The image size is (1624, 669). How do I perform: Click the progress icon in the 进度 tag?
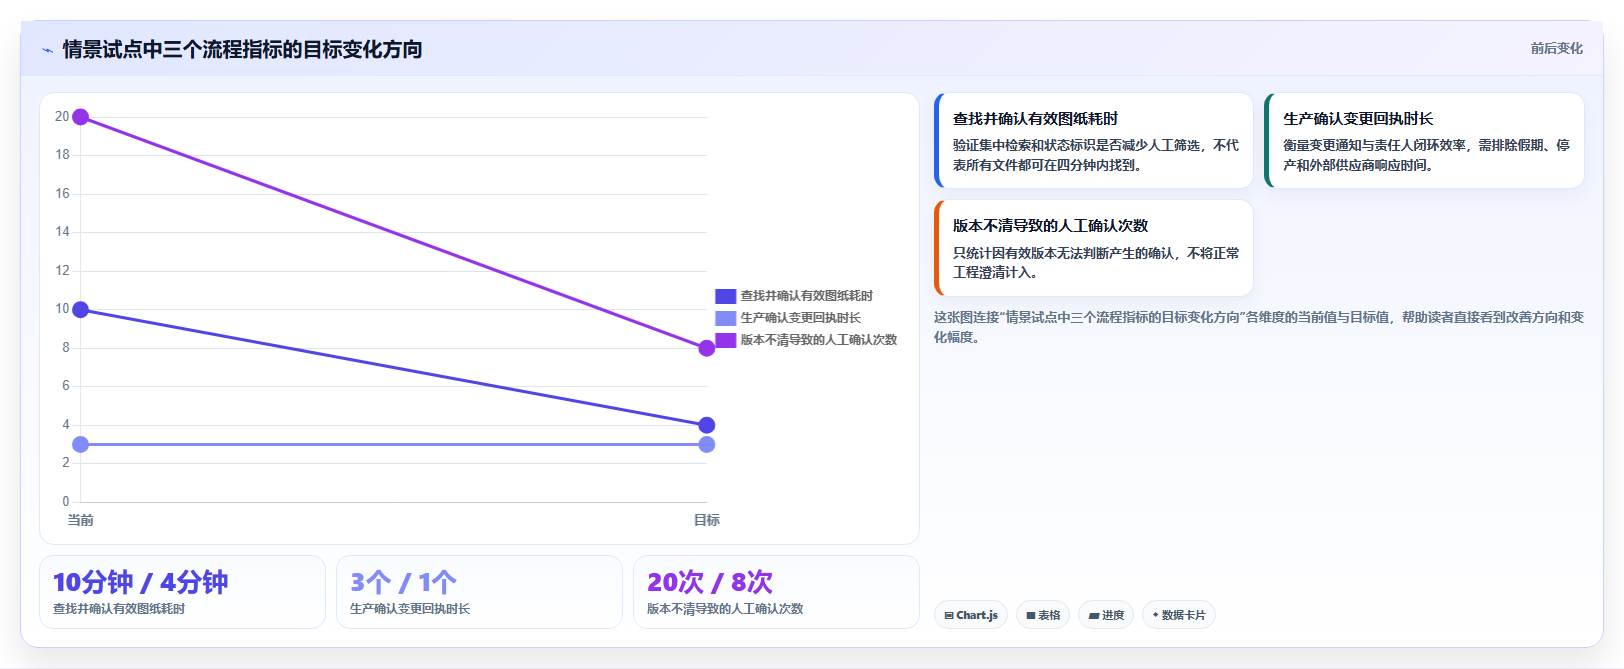point(1094,616)
